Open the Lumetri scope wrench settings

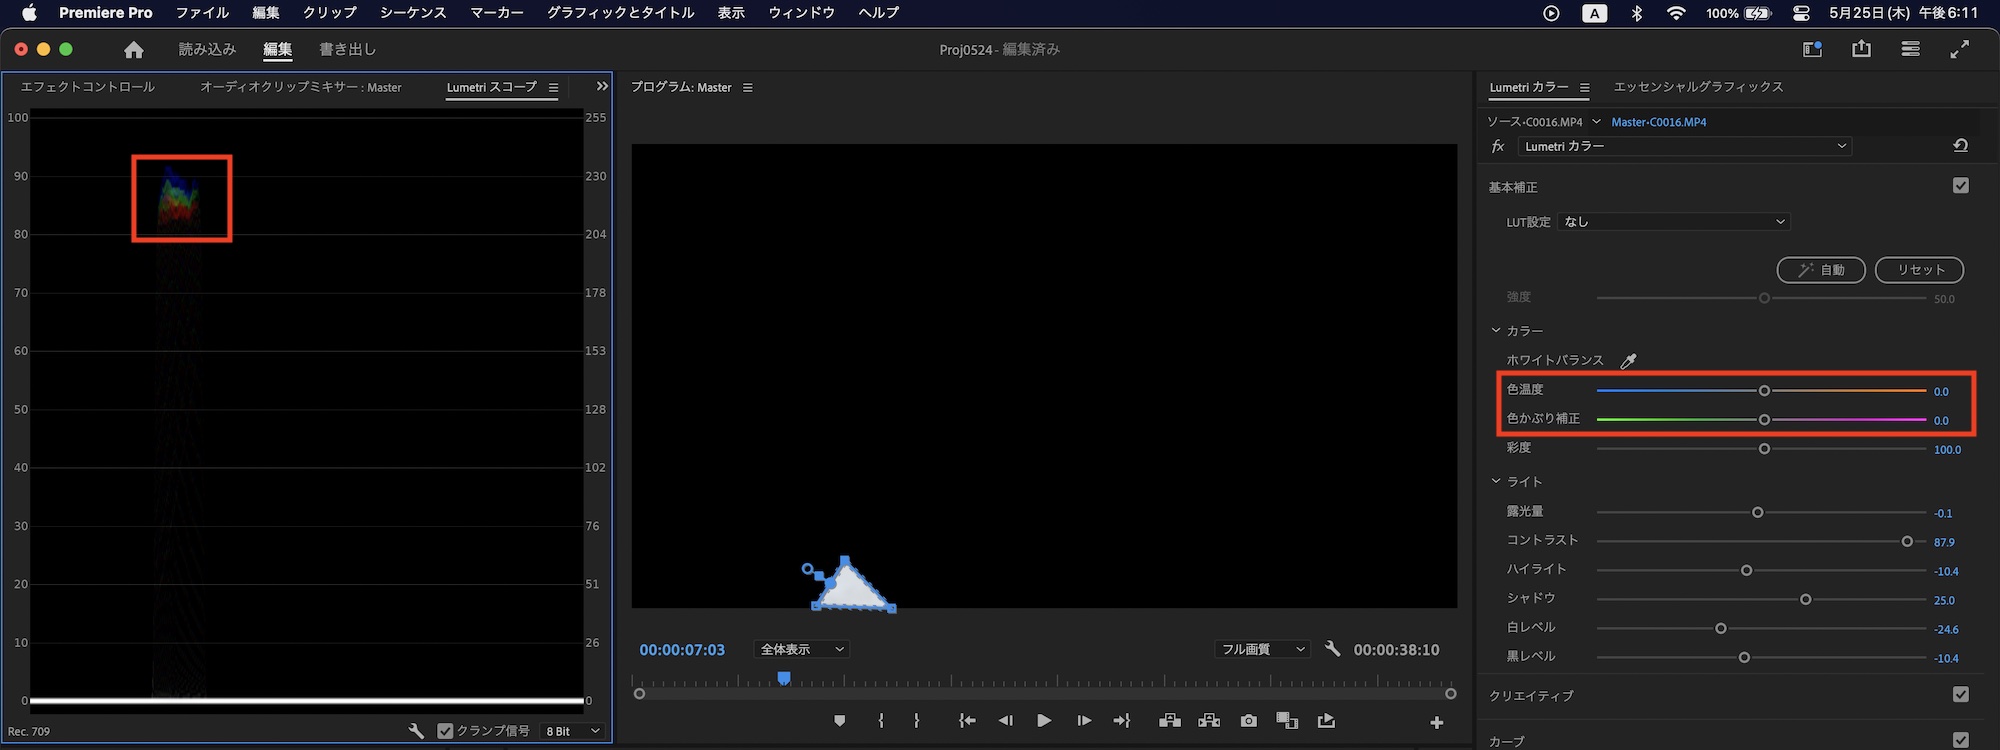click(416, 731)
